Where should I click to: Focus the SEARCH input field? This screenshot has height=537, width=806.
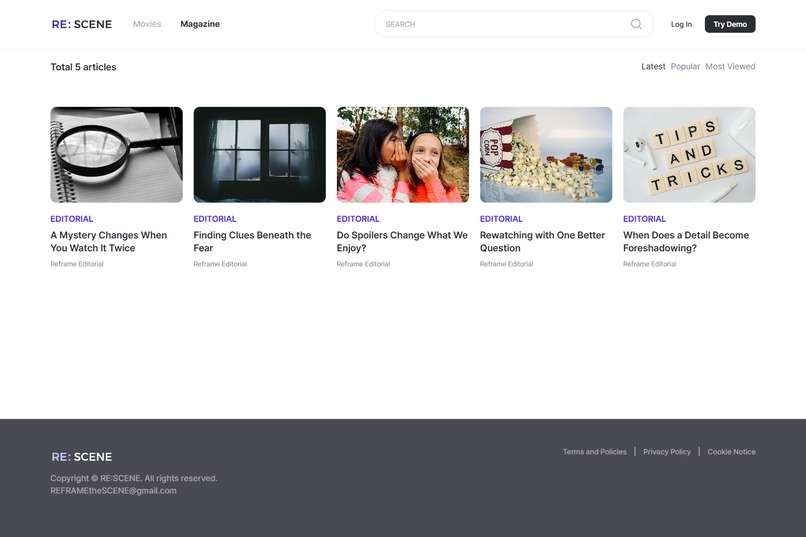(514, 24)
